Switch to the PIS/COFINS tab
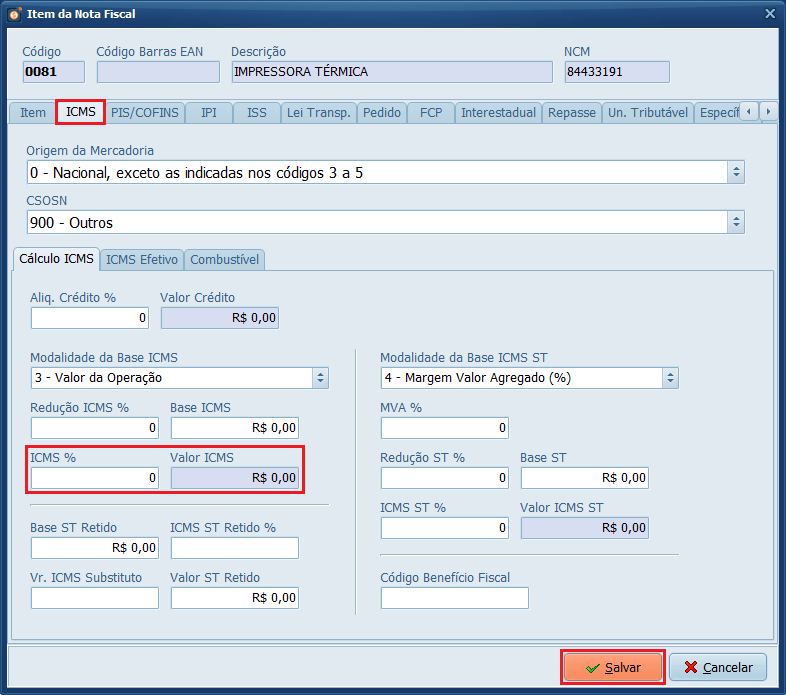The height and width of the screenshot is (695, 786). coord(145,113)
